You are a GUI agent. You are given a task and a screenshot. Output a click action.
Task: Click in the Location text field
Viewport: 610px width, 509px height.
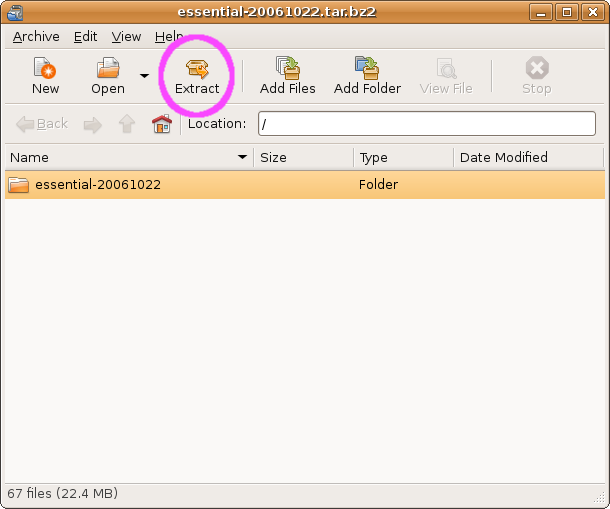(x=427, y=124)
